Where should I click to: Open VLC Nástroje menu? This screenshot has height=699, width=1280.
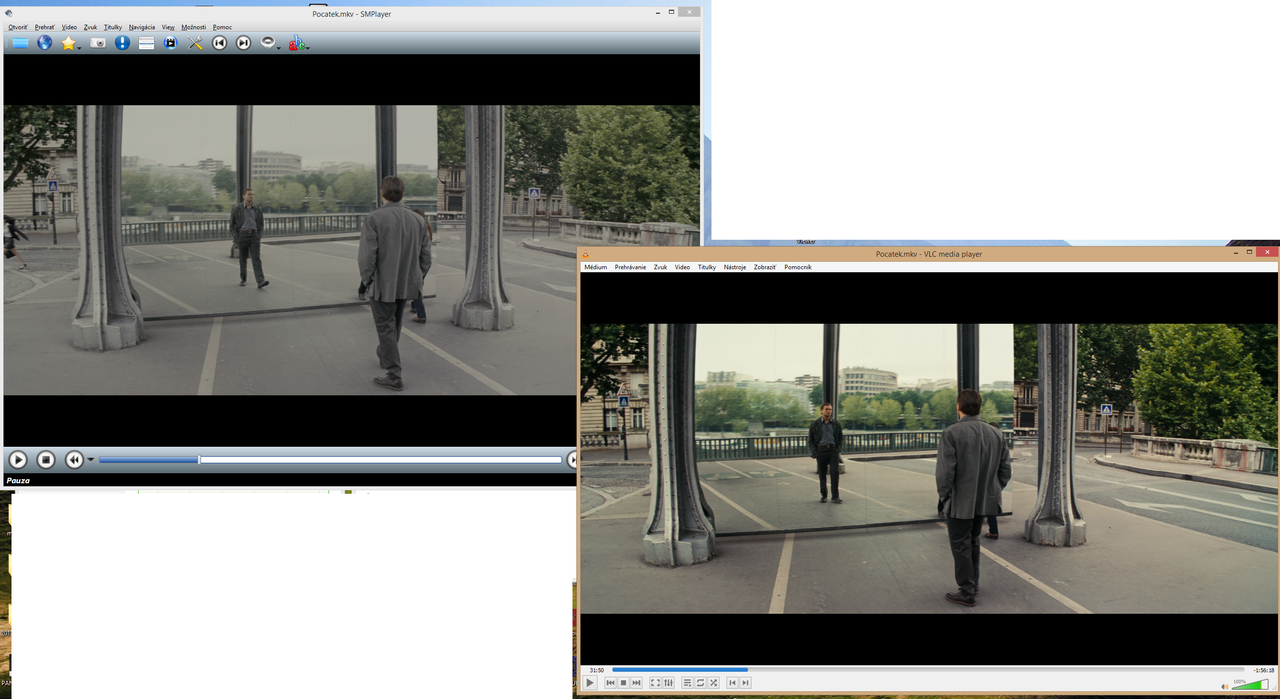(x=735, y=267)
